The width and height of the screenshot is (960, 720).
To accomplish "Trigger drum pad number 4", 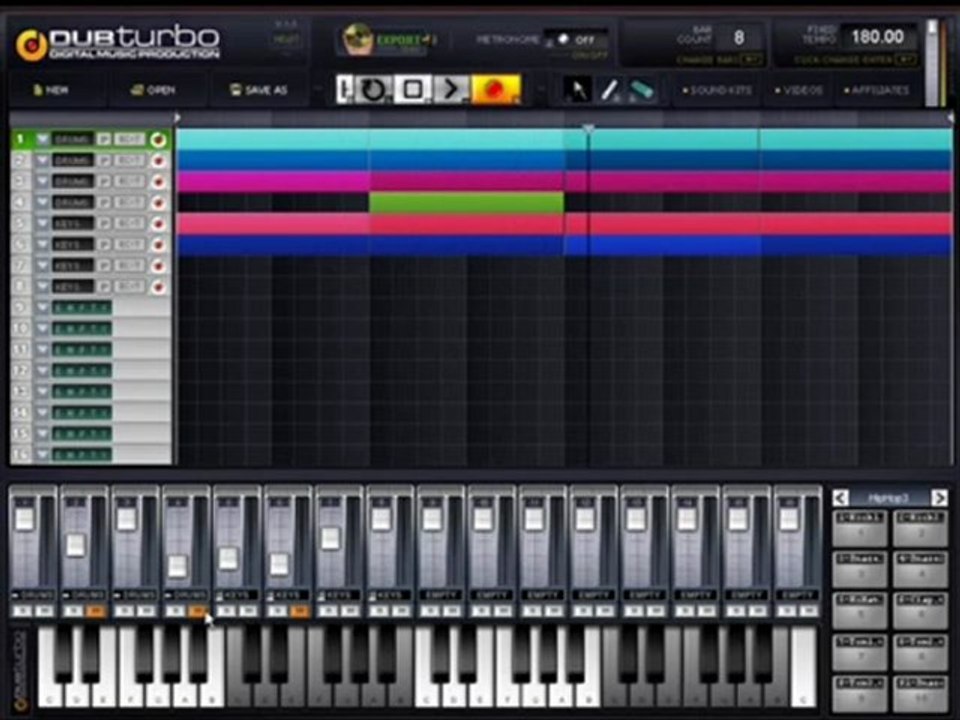I will click(920, 569).
